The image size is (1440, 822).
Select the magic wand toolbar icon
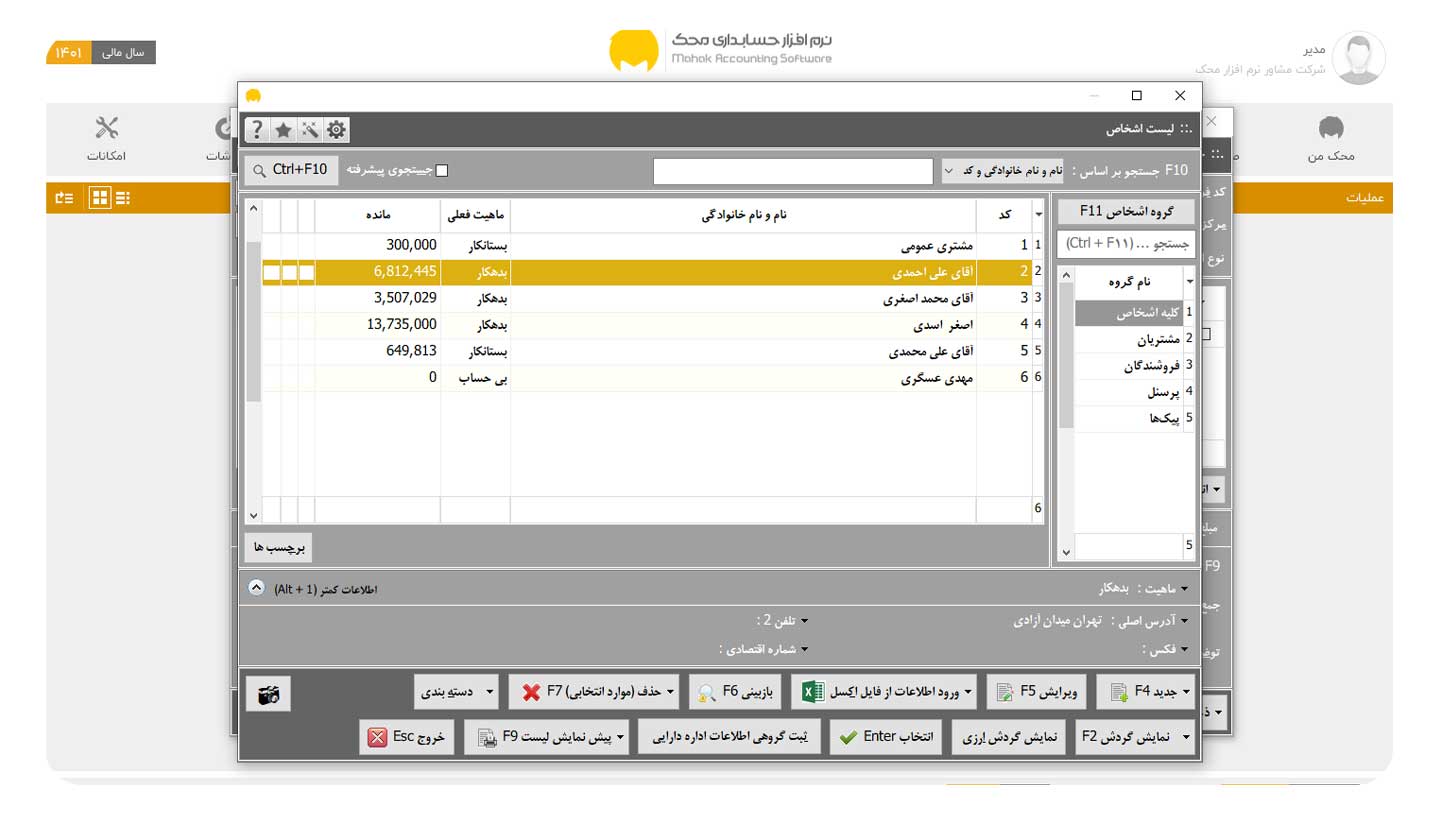310,129
